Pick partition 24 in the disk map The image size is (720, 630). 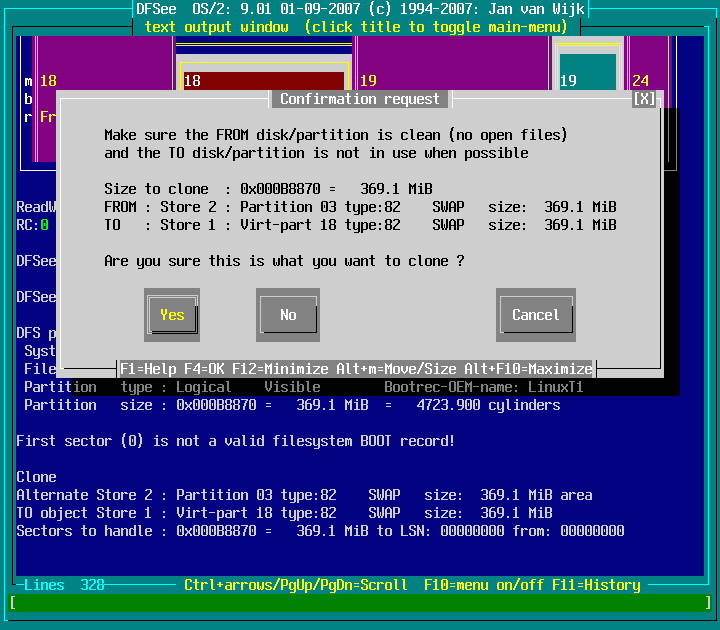(x=646, y=80)
